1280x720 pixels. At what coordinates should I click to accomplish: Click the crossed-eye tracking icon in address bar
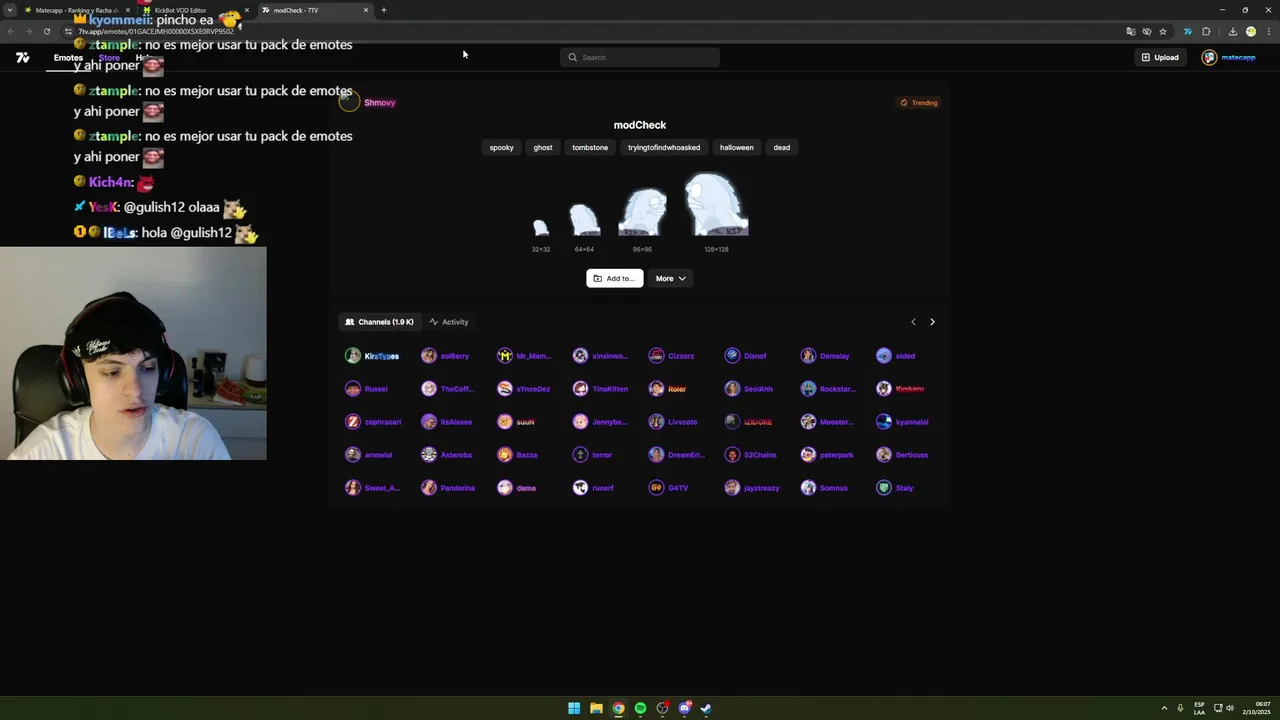pos(1147,31)
